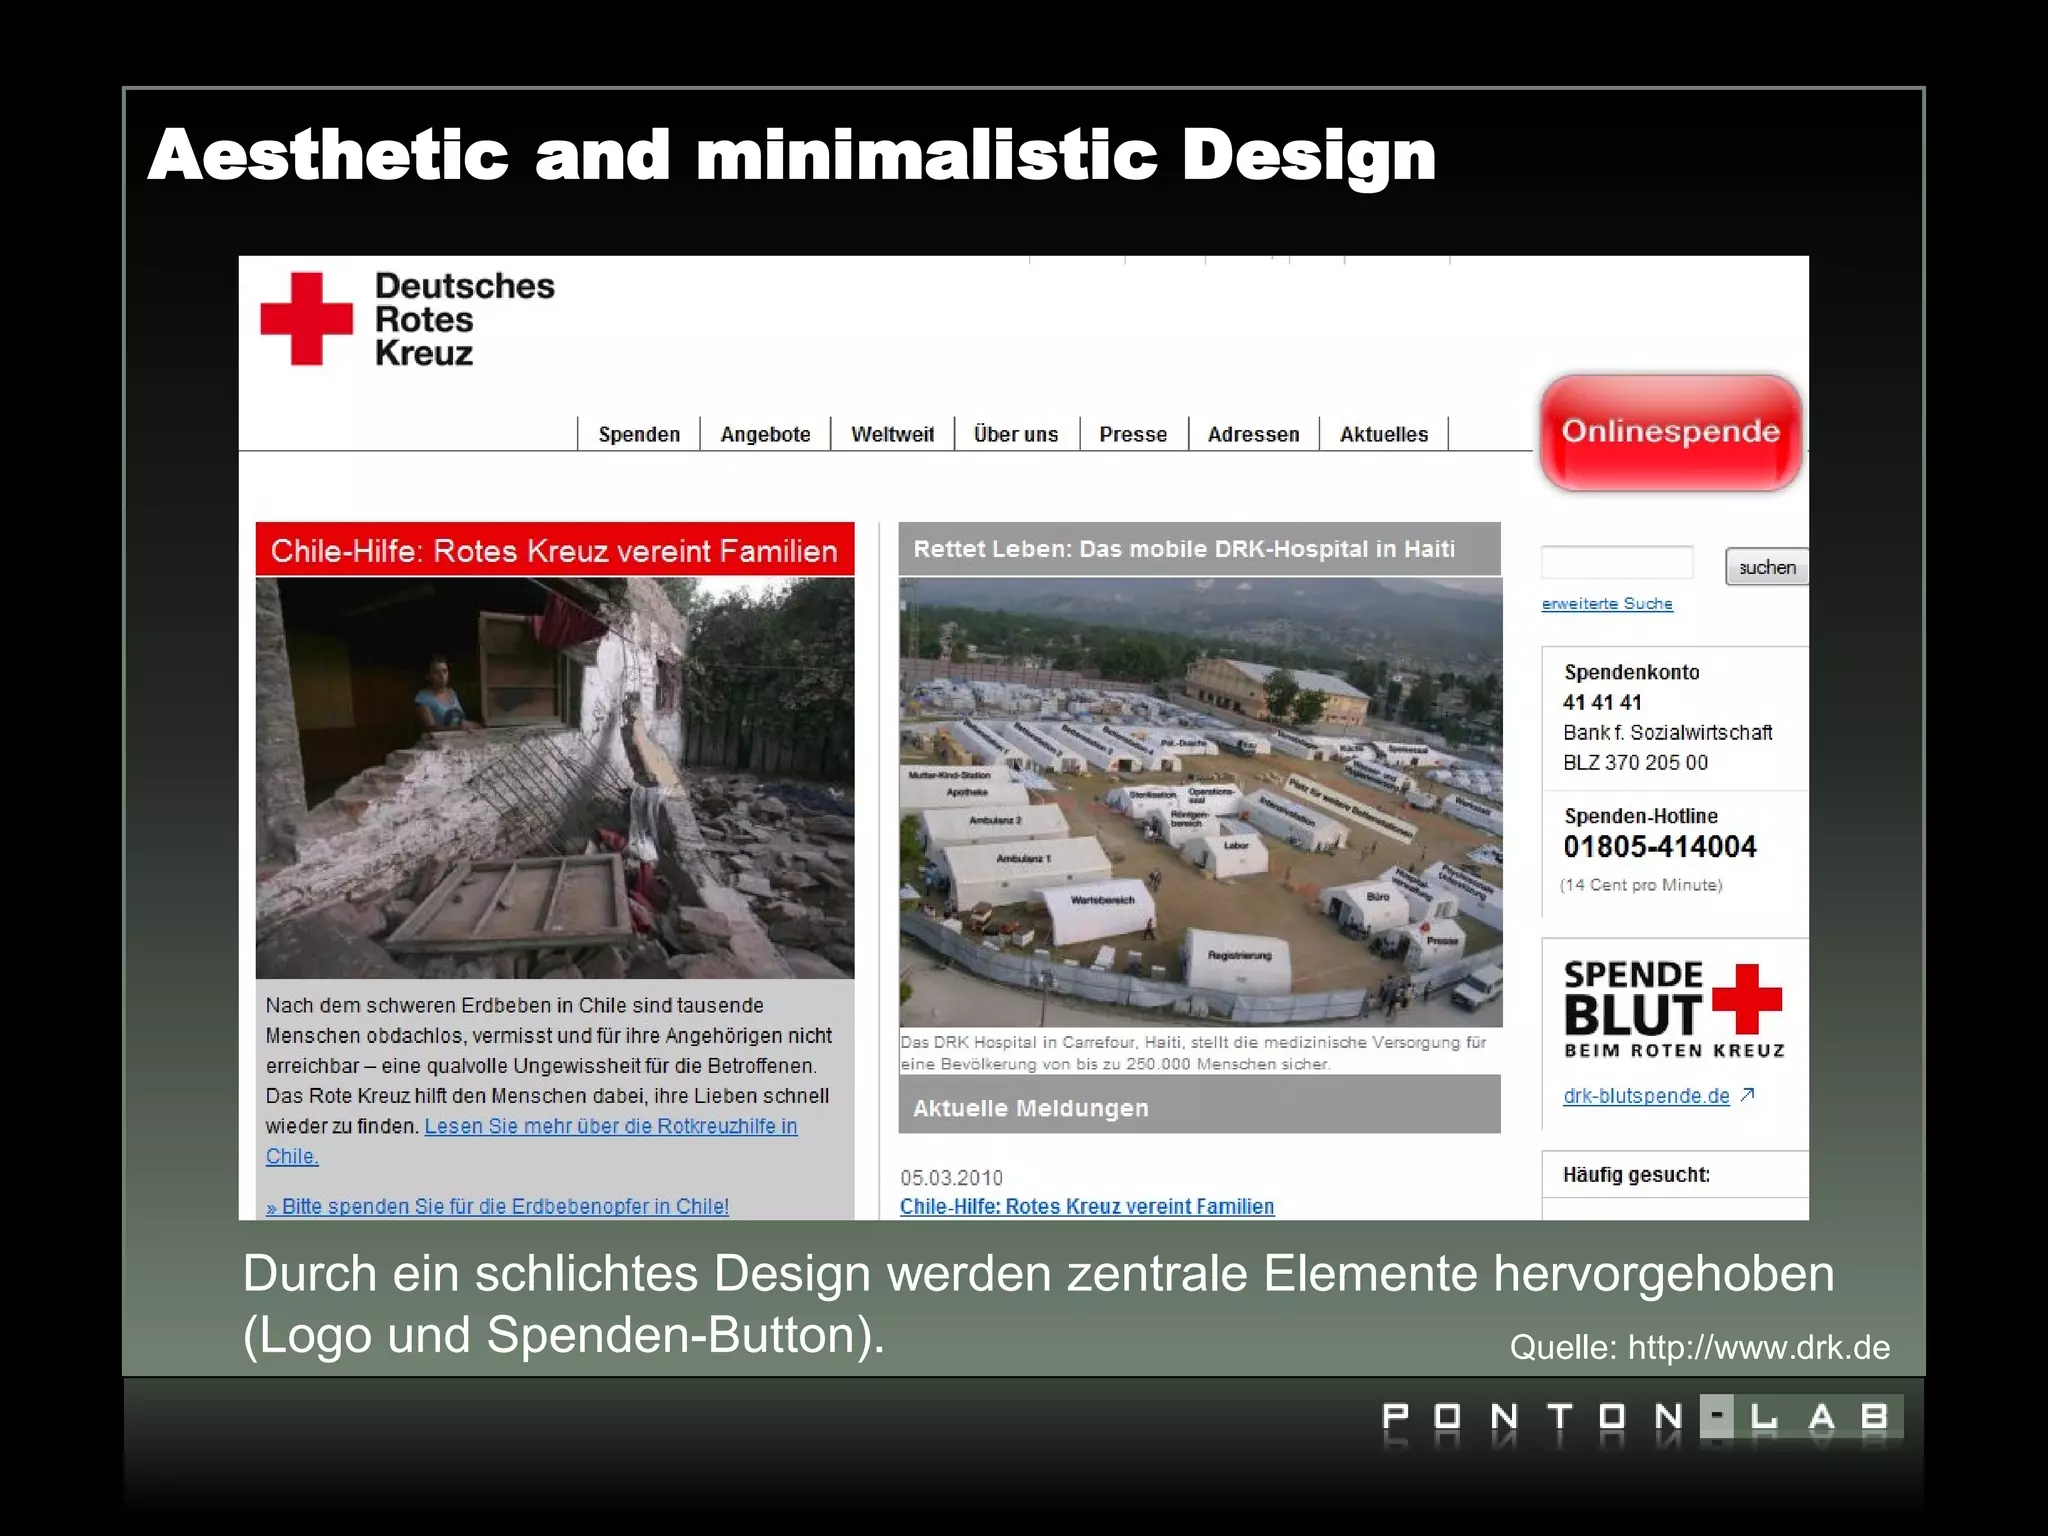Click the slide title Aesthetic and minimalistic Design
The height and width of the screenshot is (1536, 2048).
pyautogui.click(x=791, y=155)
